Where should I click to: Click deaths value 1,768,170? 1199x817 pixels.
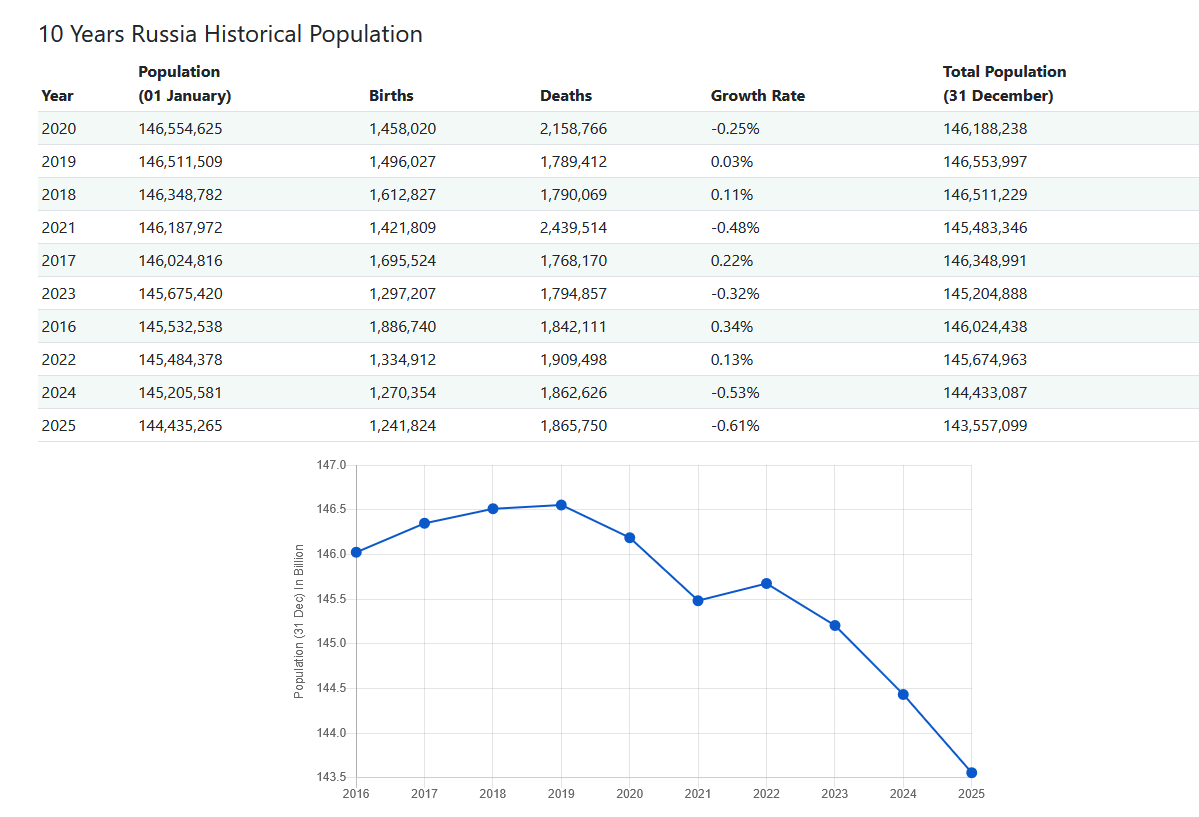(574, 260)
